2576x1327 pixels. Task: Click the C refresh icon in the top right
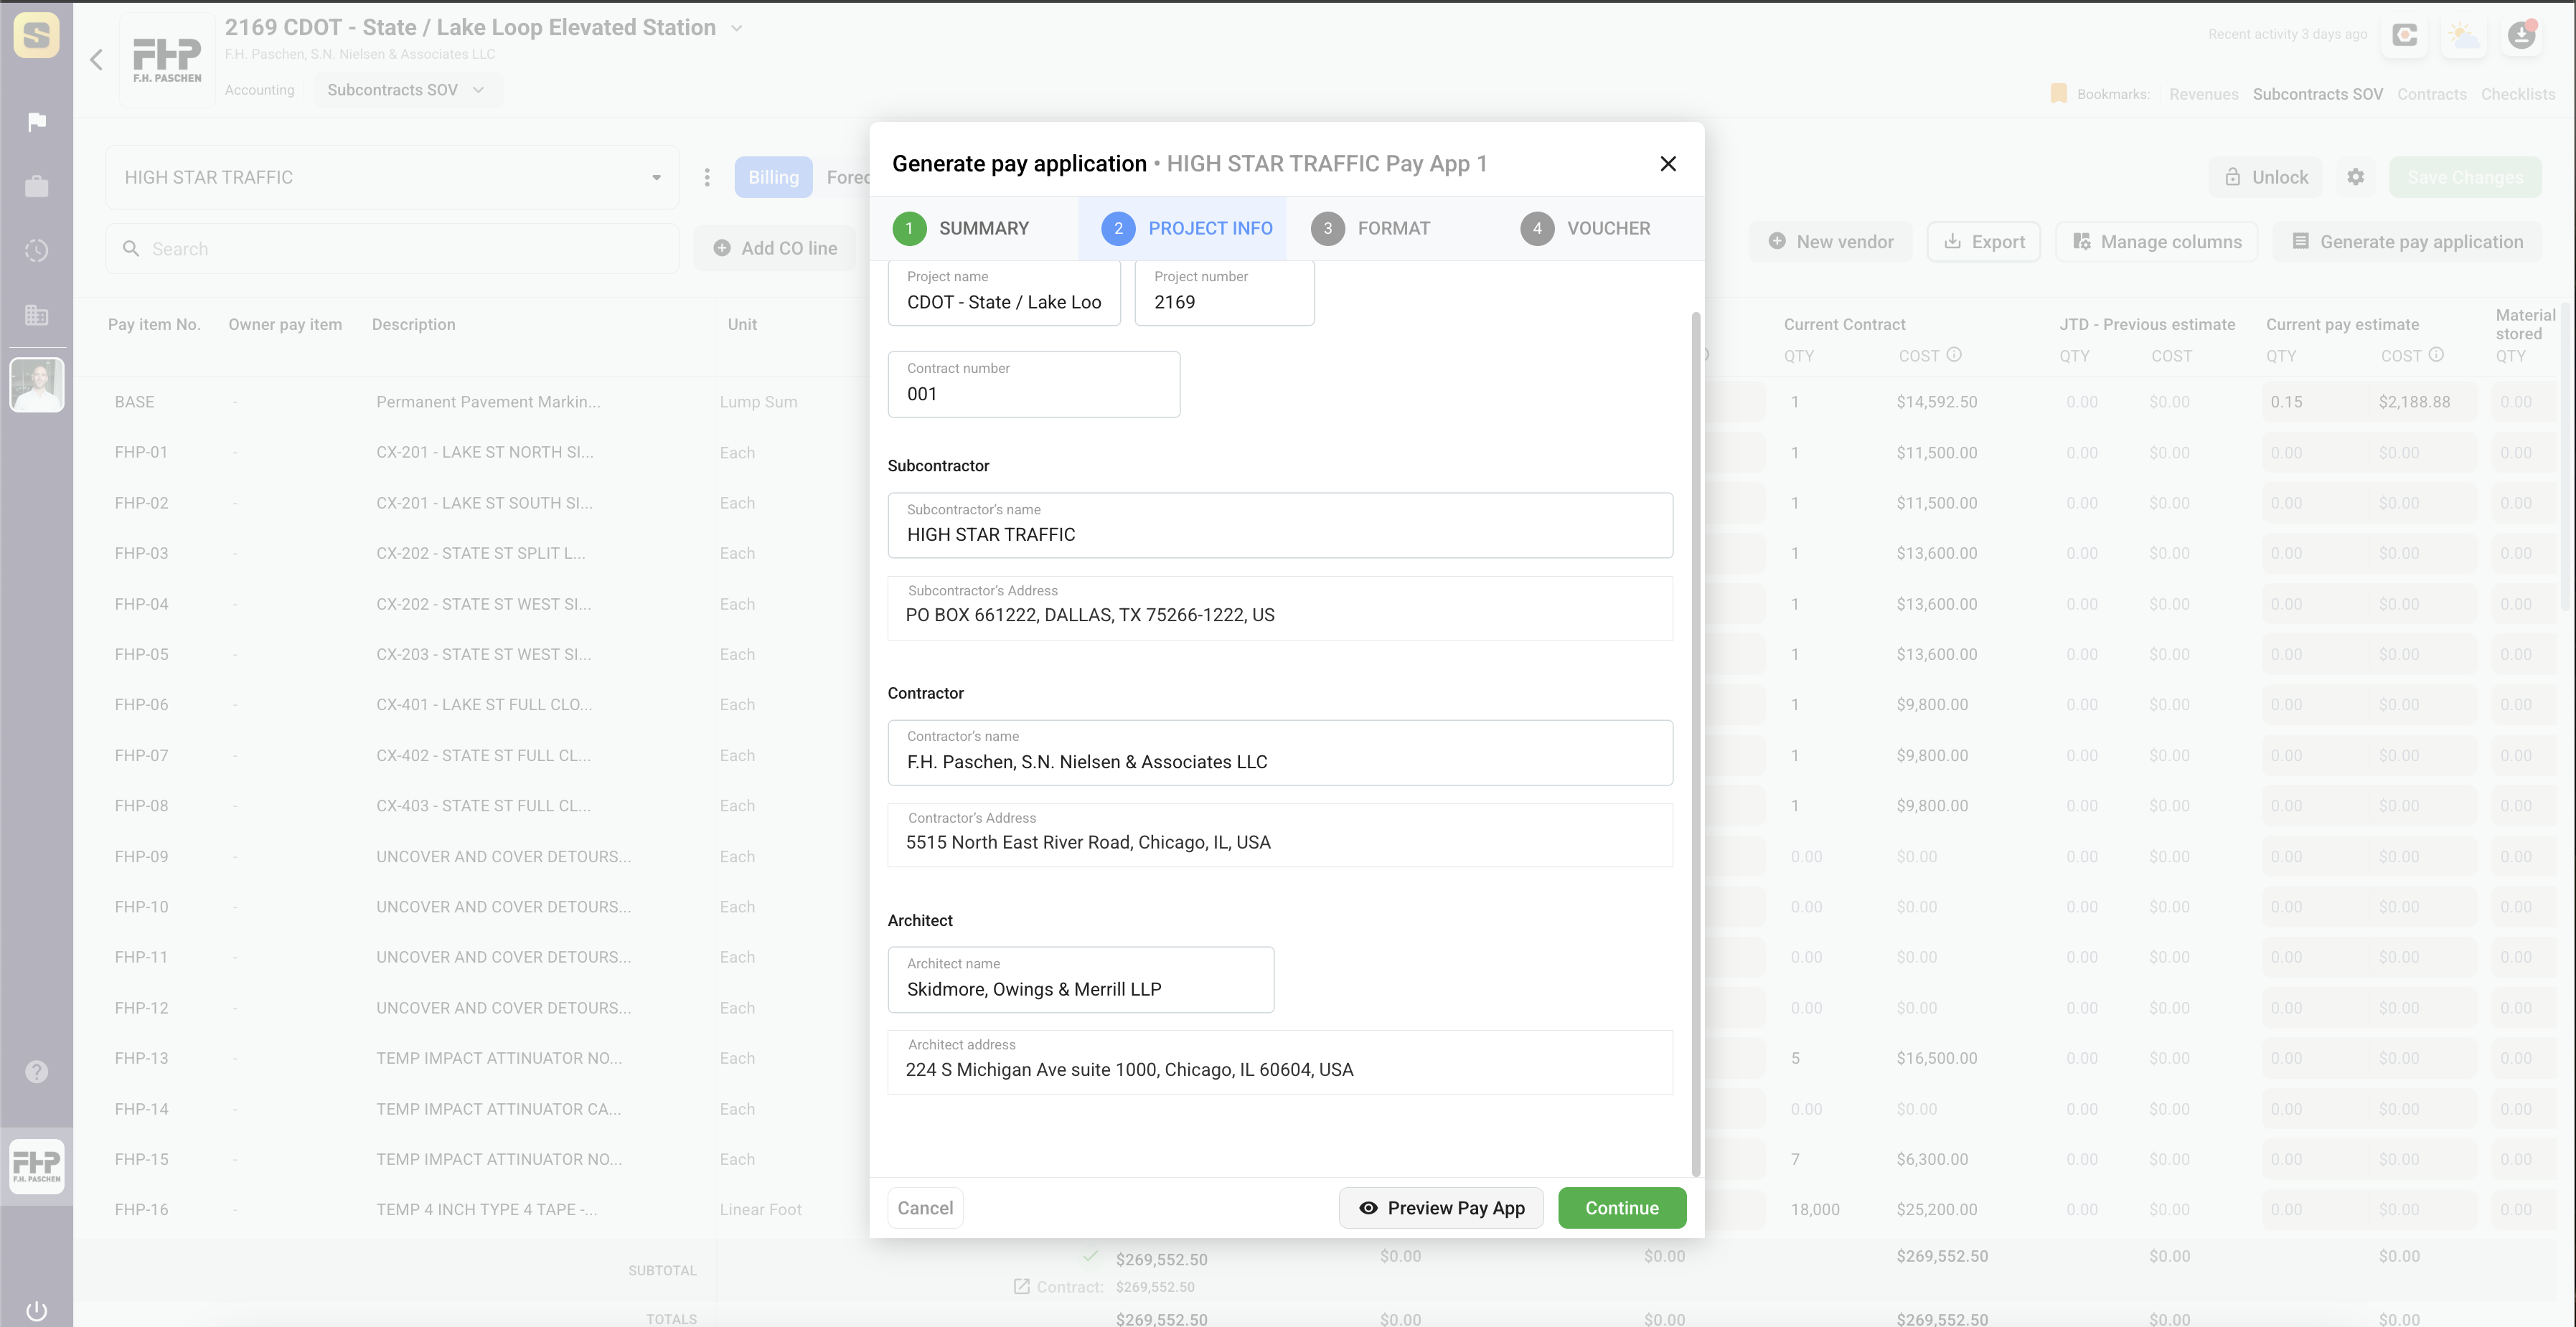point(2405,35)
